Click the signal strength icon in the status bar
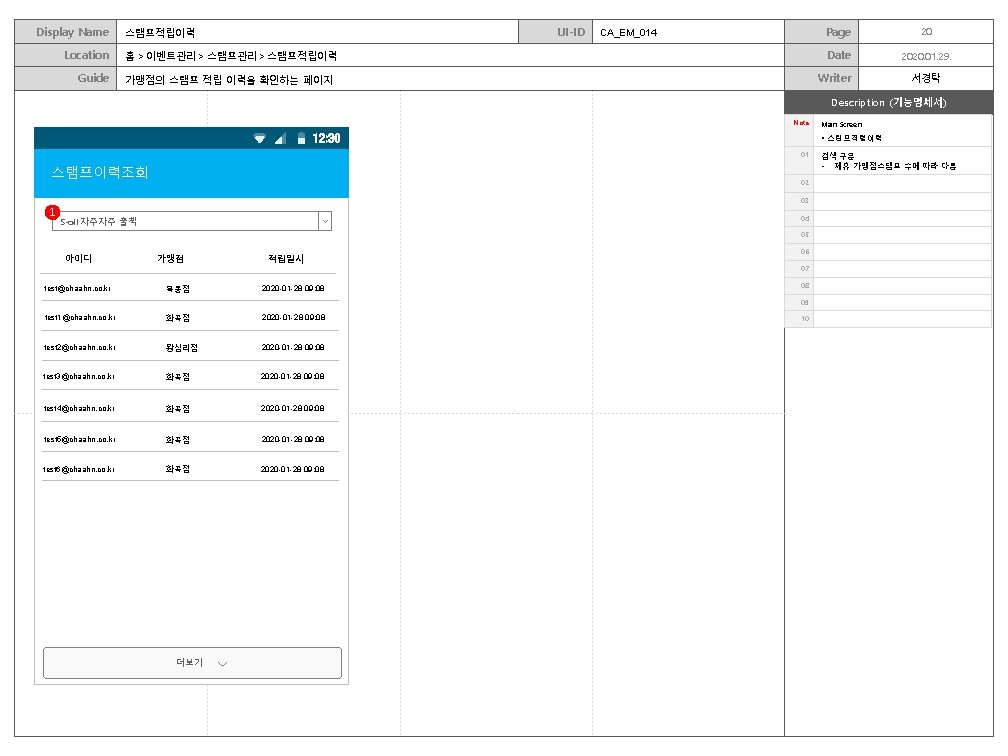The height and width of the screenshot is (756, 1008). pos(280,138)
